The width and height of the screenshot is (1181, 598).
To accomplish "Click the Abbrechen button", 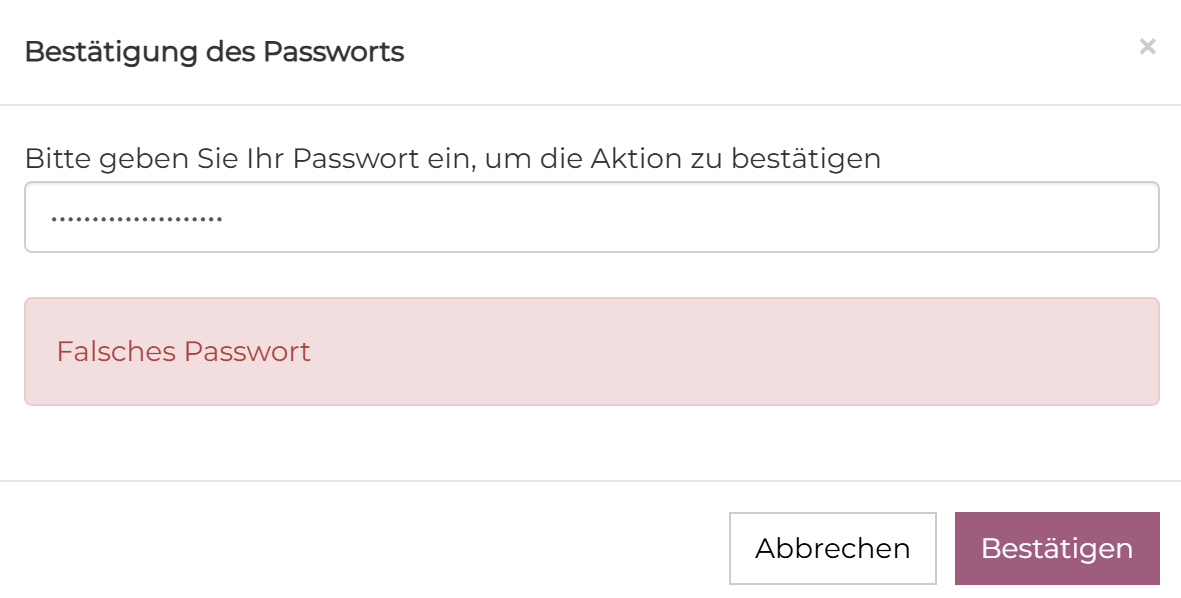I will tap(832, 548).
